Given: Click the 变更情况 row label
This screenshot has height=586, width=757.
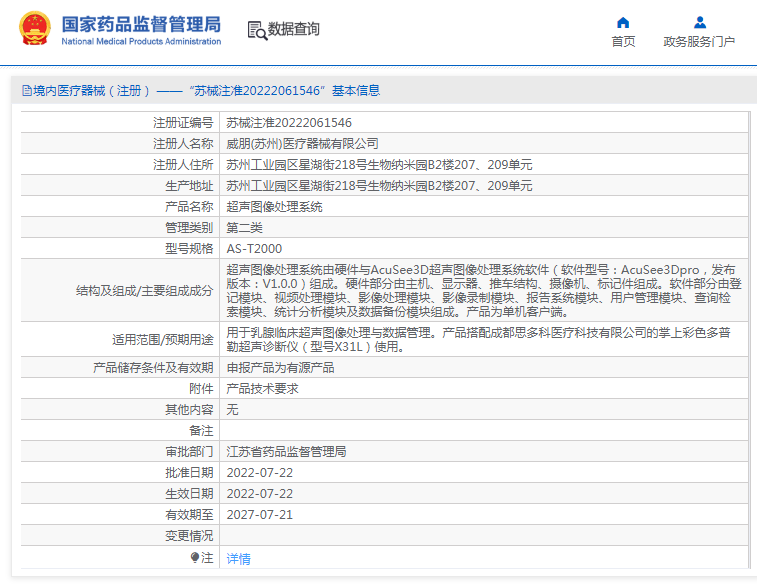Looking at the screenshot, I should tap(189, 535).
